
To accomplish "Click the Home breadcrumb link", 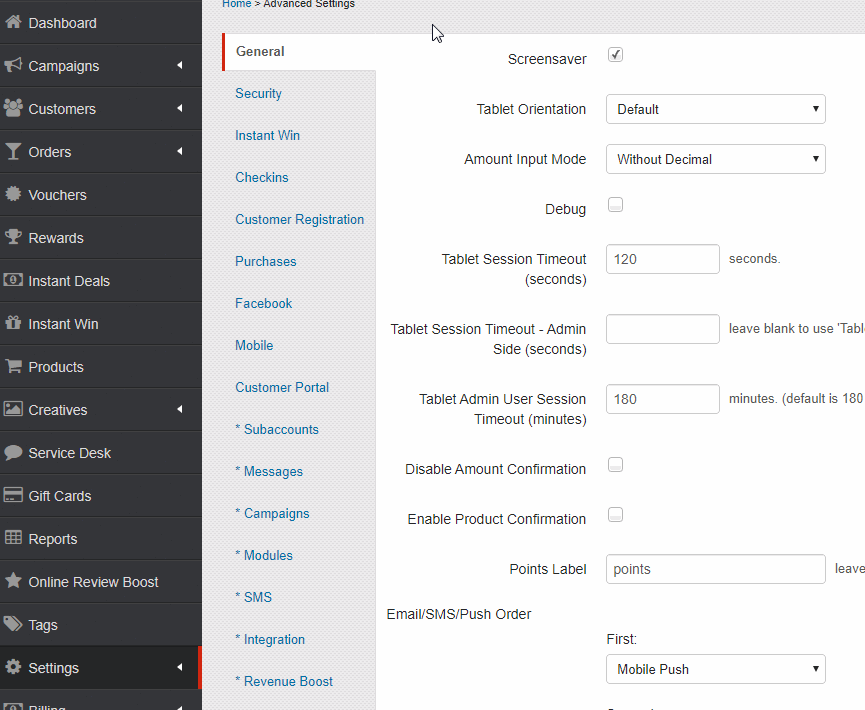I will pyautogui.click(x=236, y=4).
